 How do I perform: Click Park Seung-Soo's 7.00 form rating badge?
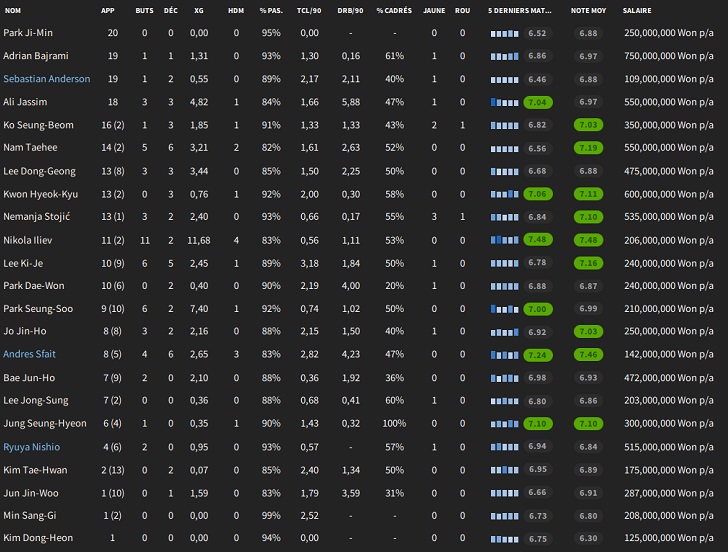click(x=537, y=309)
